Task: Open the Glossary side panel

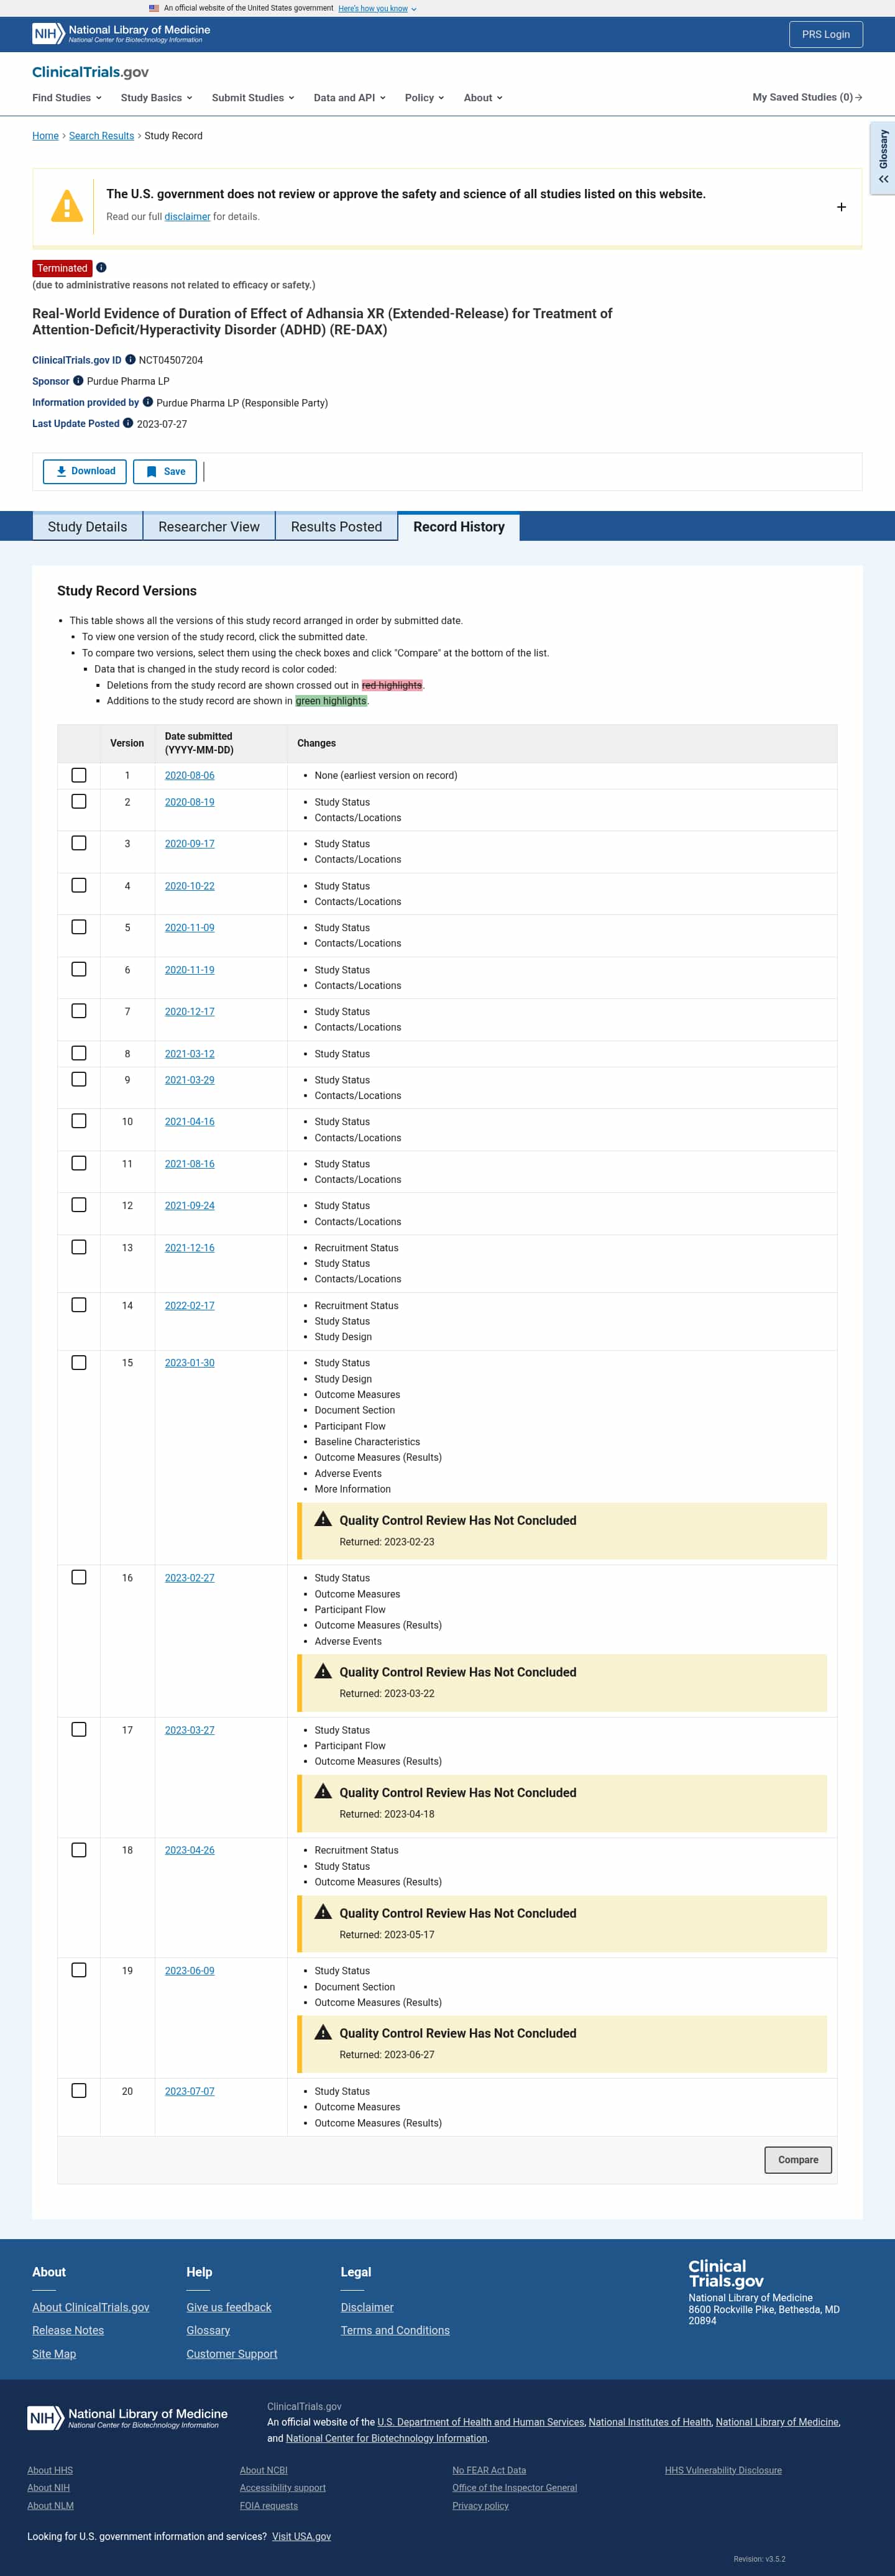Action: pyautogui.click(x=883, y=157)
